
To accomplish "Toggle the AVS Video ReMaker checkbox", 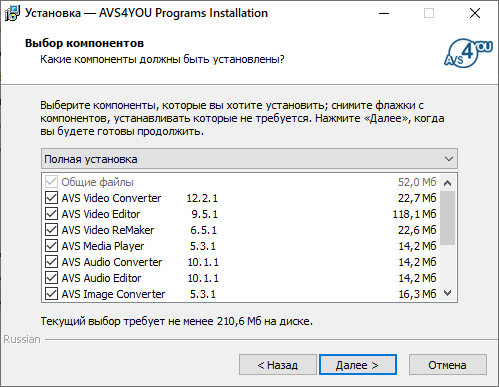I will [x=51, y=230].
